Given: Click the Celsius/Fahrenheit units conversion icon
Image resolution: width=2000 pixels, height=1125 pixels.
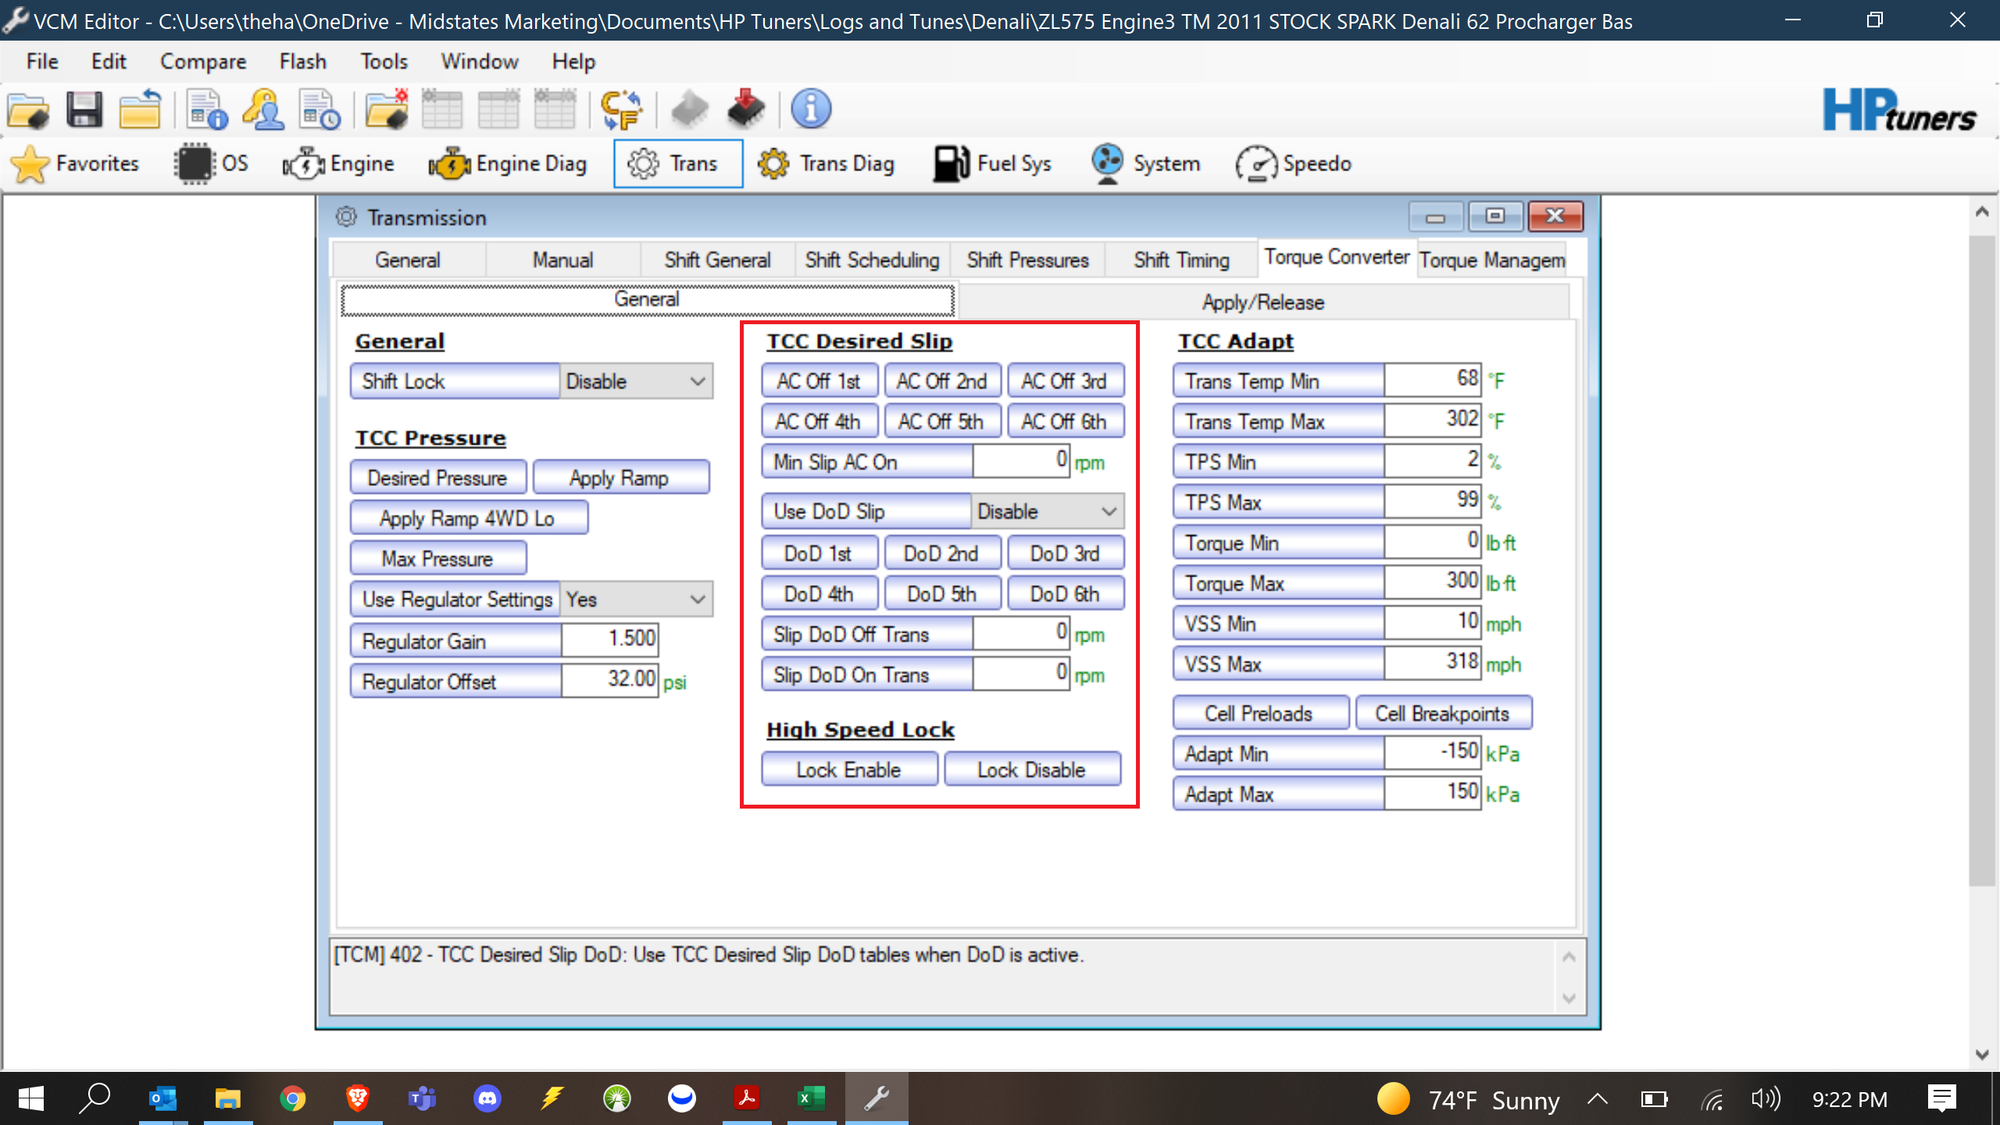Looking at the screenshot, I should point(621,110).
